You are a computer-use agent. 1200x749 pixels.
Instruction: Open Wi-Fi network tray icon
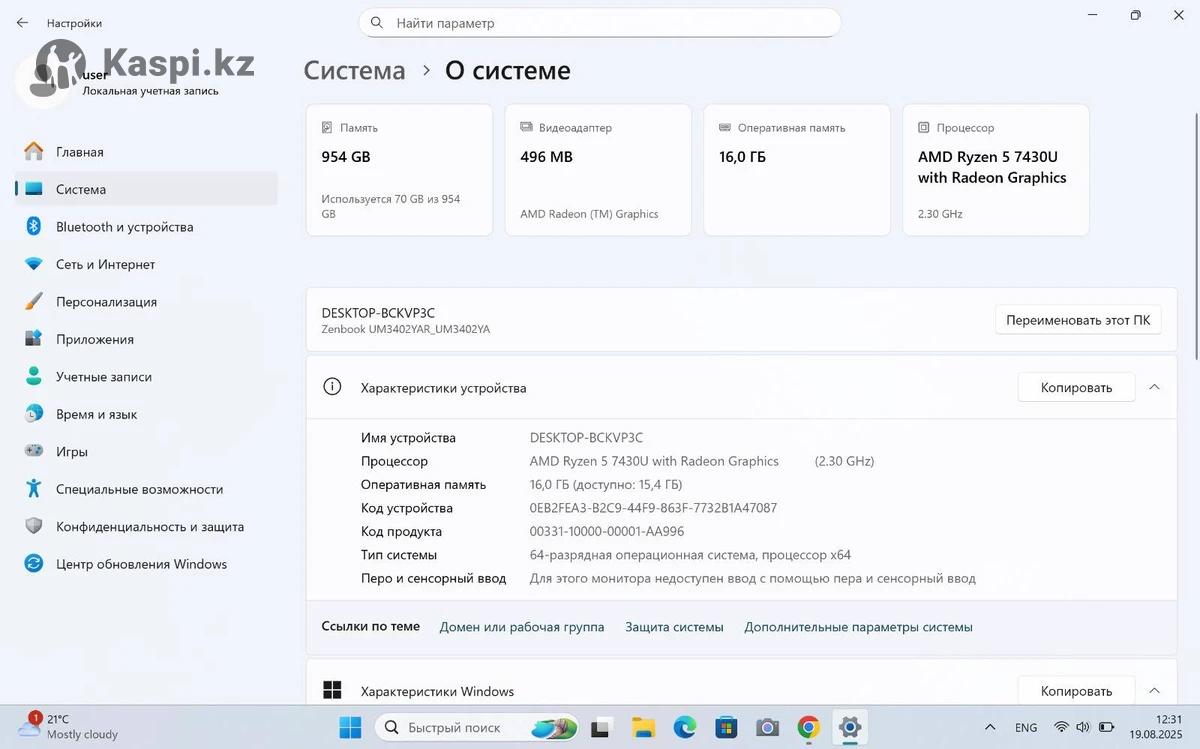pyautogui.click(x=1061, y=727)
